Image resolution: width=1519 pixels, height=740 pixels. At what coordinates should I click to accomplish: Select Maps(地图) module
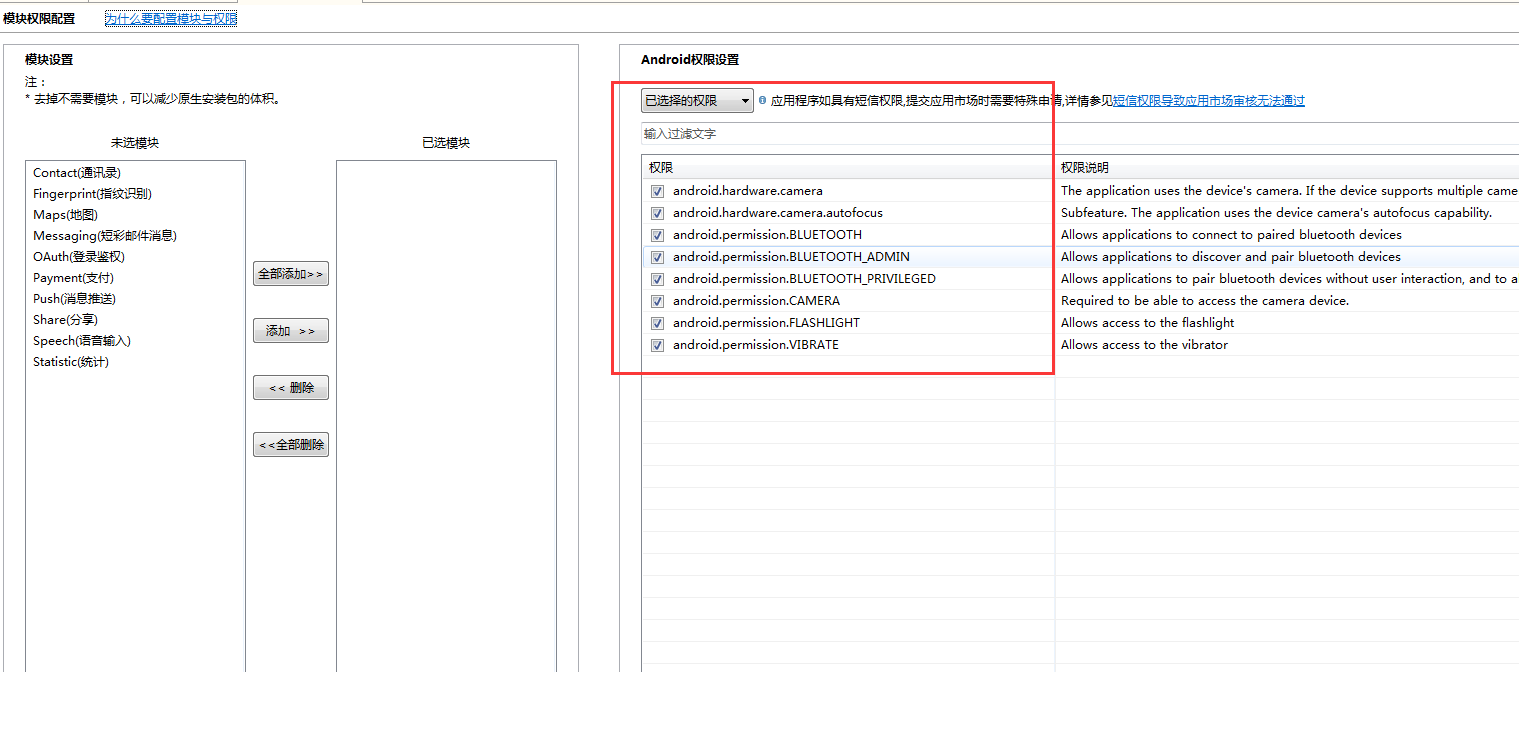(65, 215)
